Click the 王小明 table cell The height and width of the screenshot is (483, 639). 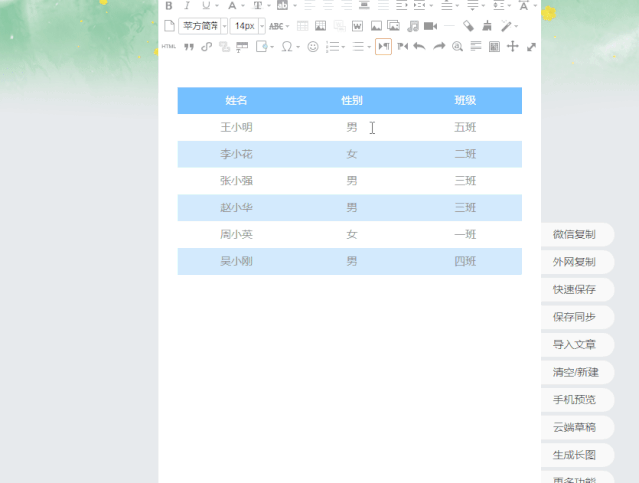pos(236,127)
